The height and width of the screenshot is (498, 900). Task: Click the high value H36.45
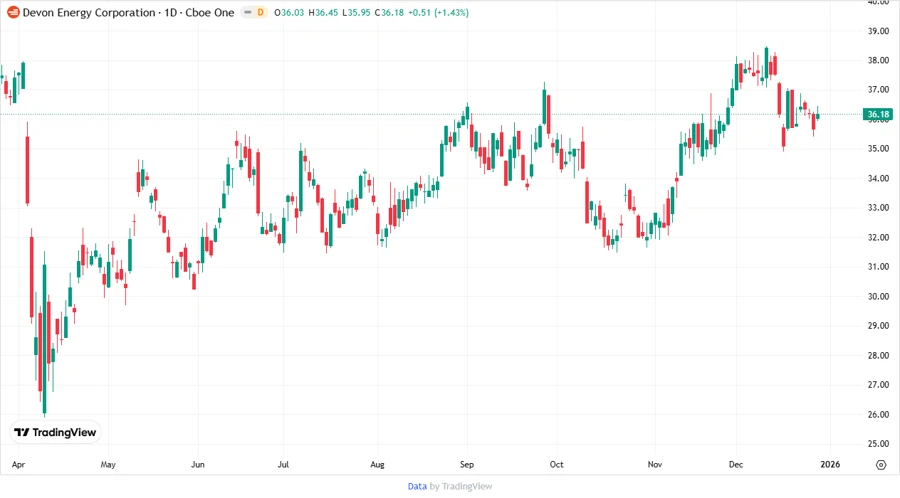click(323, 13)
